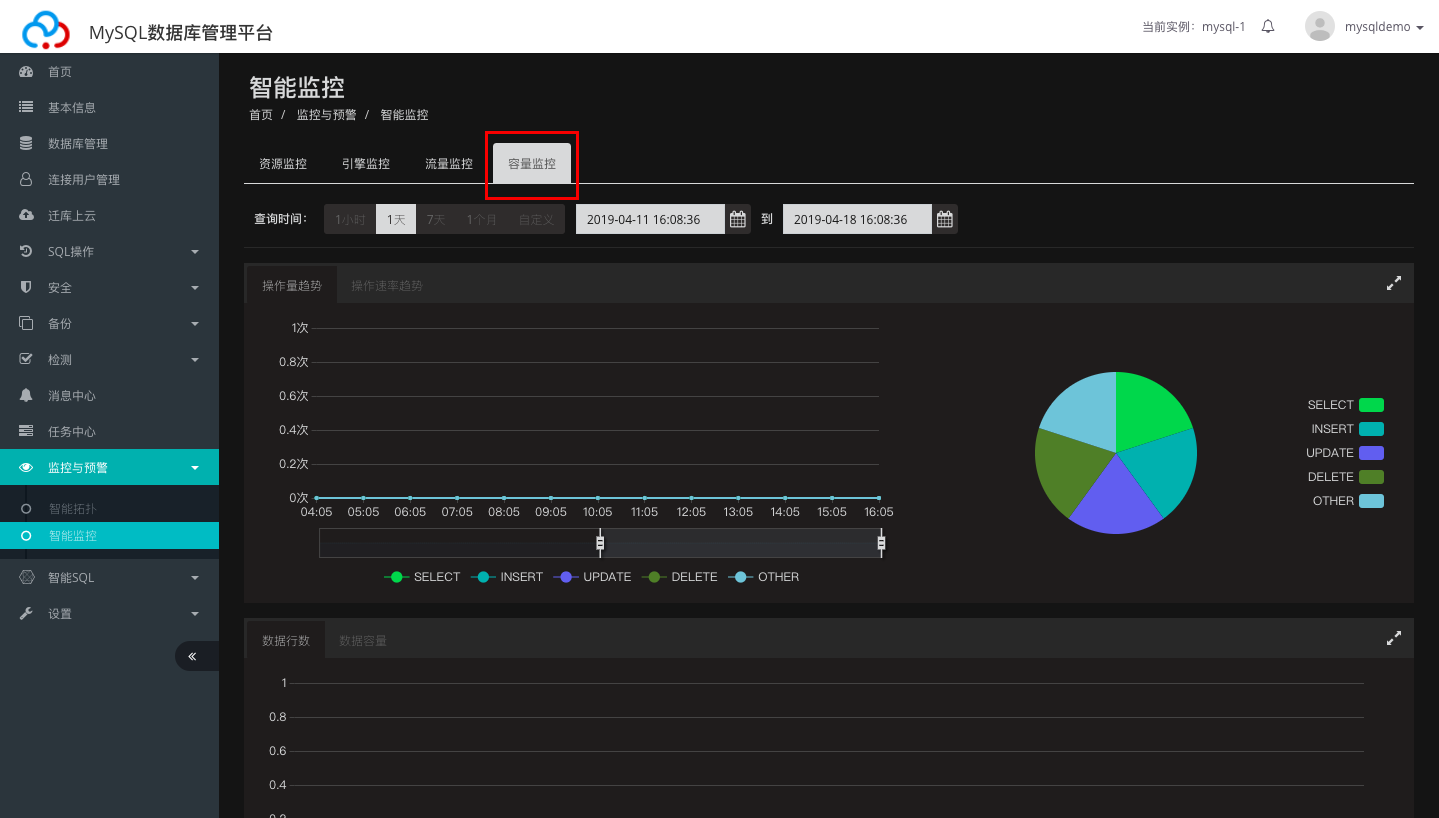Toggle OTHER series in line chart legend
Viewport: 1439px width, 818px height.
[764, 577]
